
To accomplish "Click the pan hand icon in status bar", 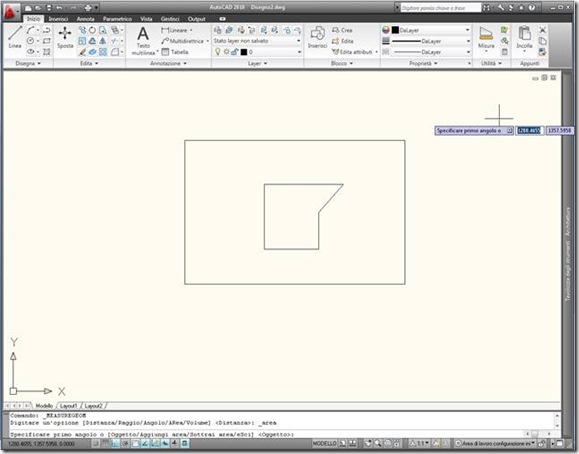I will point(368,443).
